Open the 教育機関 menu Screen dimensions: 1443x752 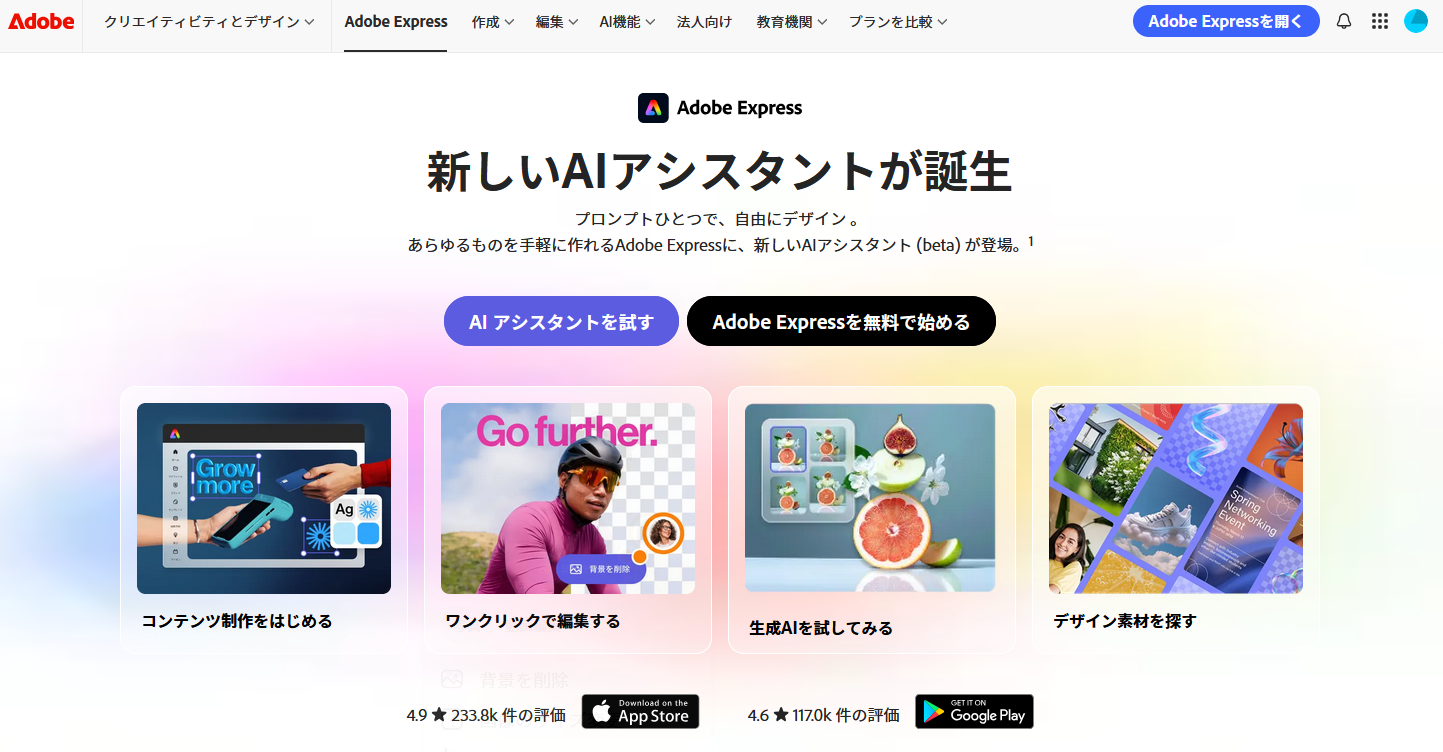792,22
